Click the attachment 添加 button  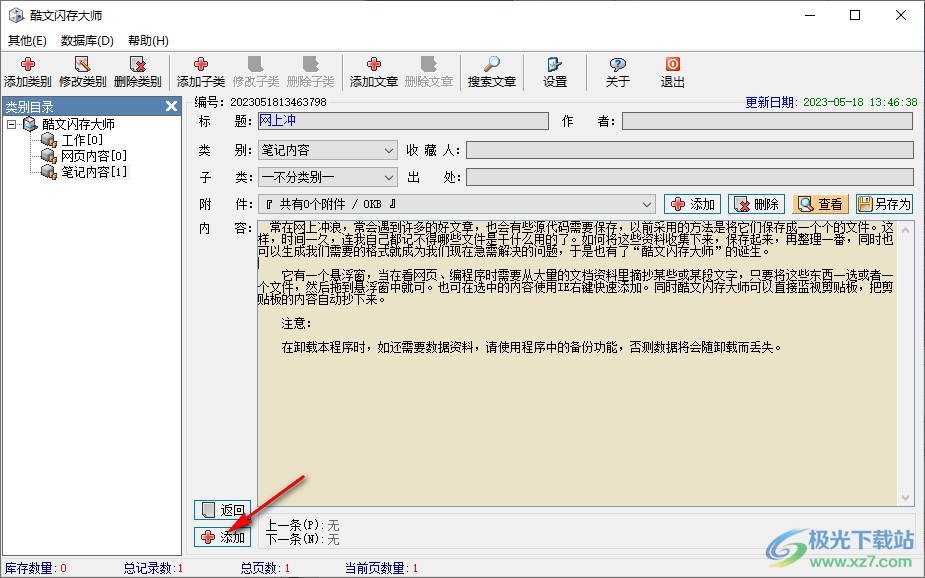click(x=693, y=205)
